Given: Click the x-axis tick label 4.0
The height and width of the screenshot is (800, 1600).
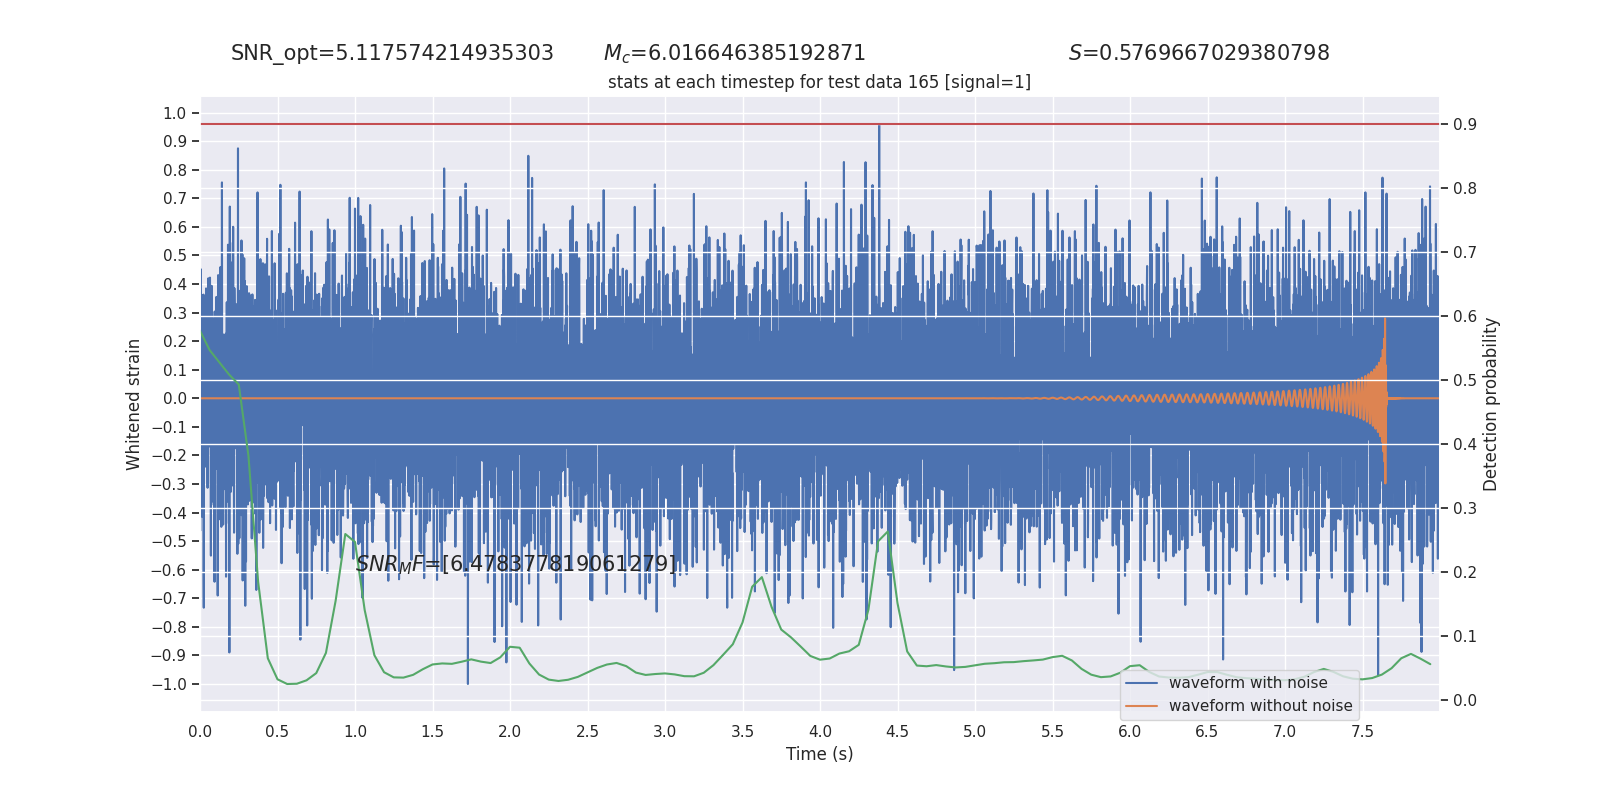Looking at the screenshot, I should 820,732.
